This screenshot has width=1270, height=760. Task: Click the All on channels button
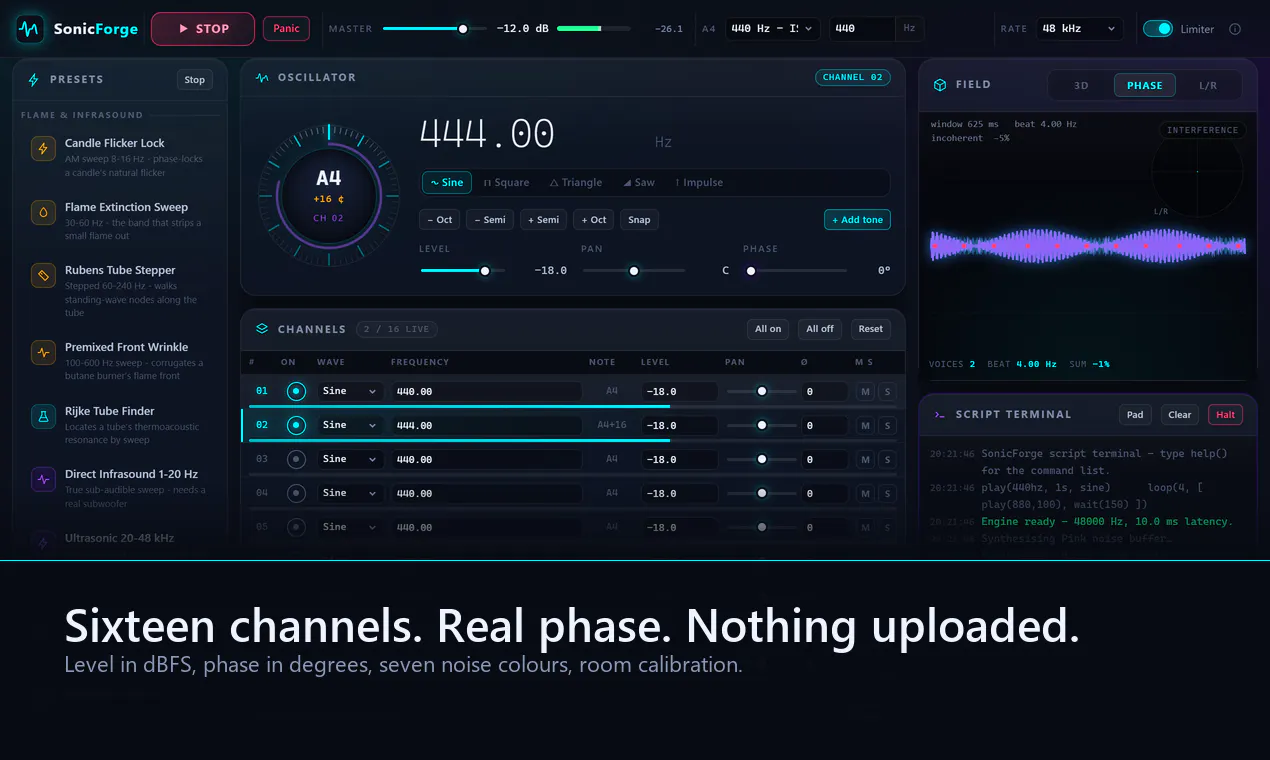coord(768,329)
